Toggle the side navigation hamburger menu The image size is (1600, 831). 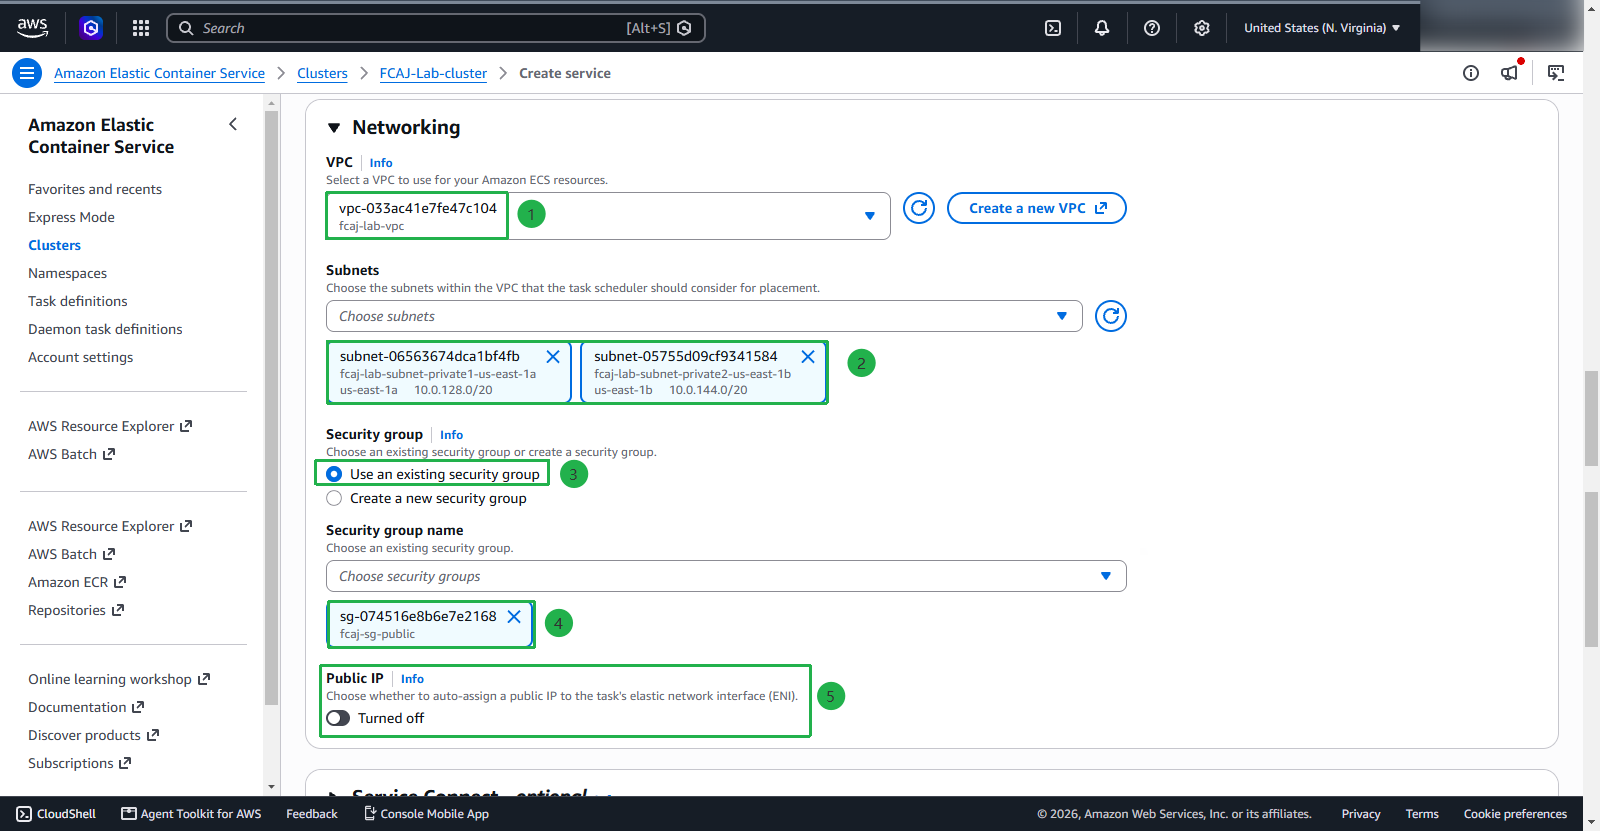(27, 73)
